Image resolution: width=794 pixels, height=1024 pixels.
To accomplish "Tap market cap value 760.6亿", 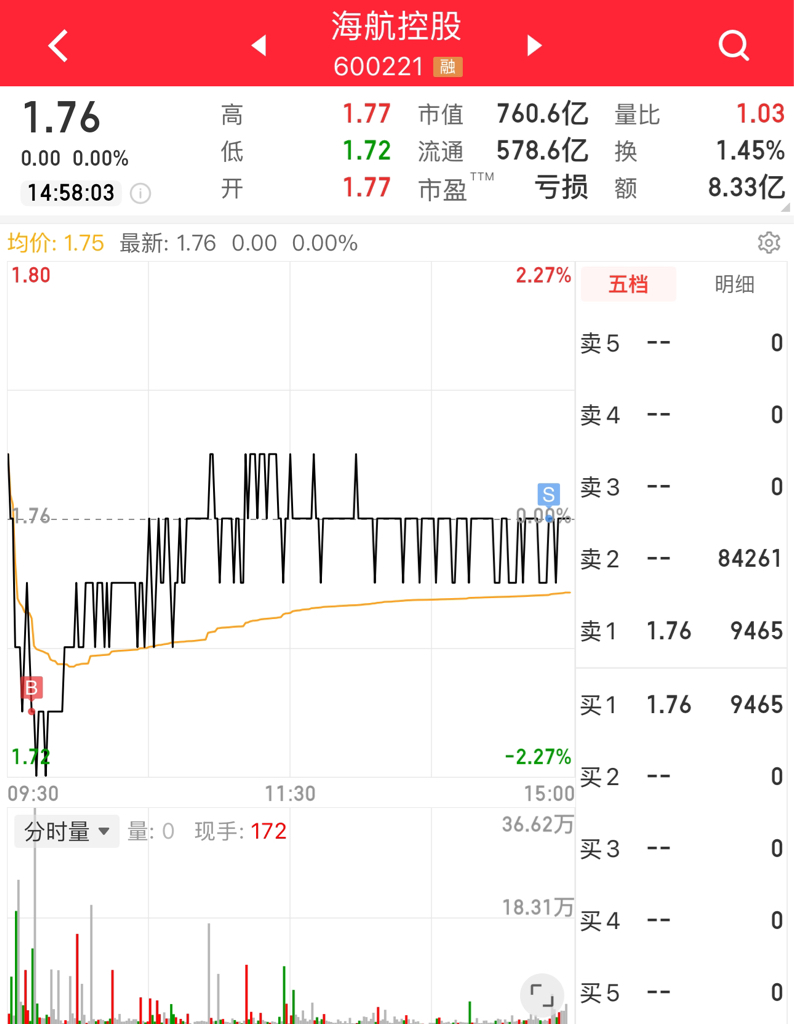I will click(543, 114).
